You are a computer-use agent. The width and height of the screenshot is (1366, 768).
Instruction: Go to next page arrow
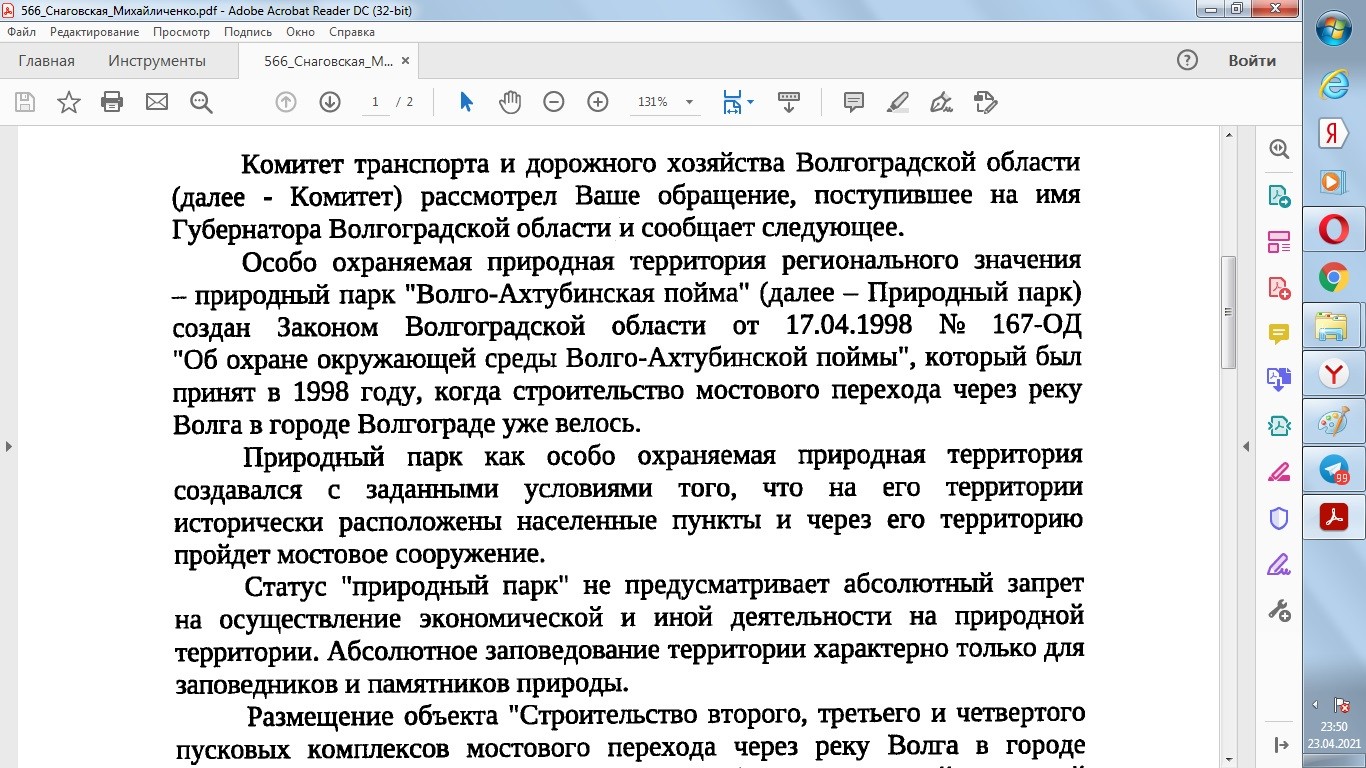pyautogui.click(x=330, y=102)
